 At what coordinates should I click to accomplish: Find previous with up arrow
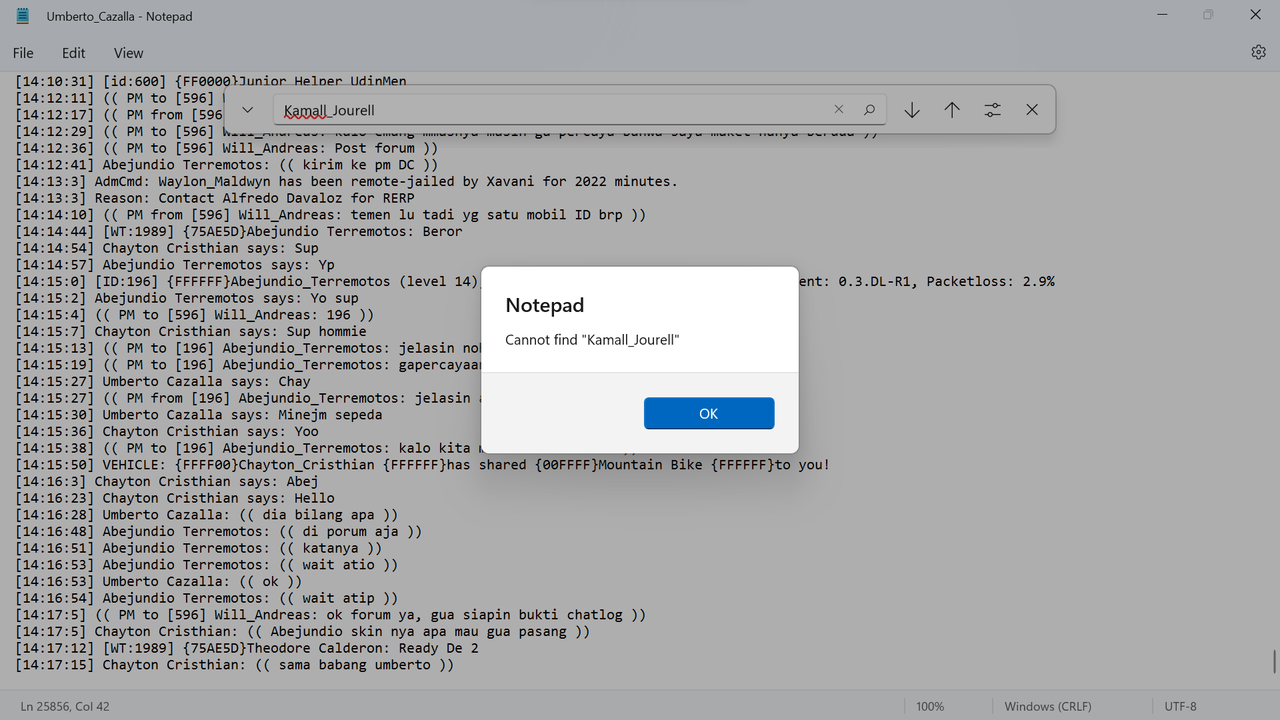click(x=952, y=110)
